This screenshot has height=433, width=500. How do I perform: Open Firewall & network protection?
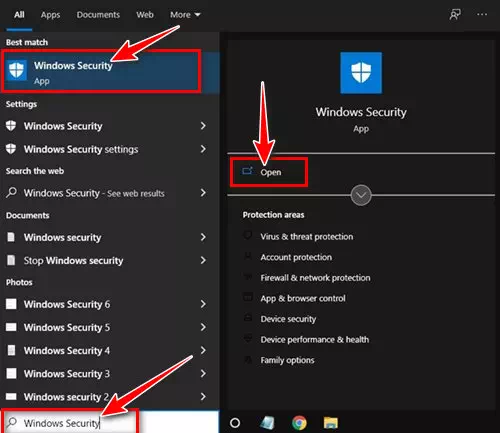pos(315,278)
